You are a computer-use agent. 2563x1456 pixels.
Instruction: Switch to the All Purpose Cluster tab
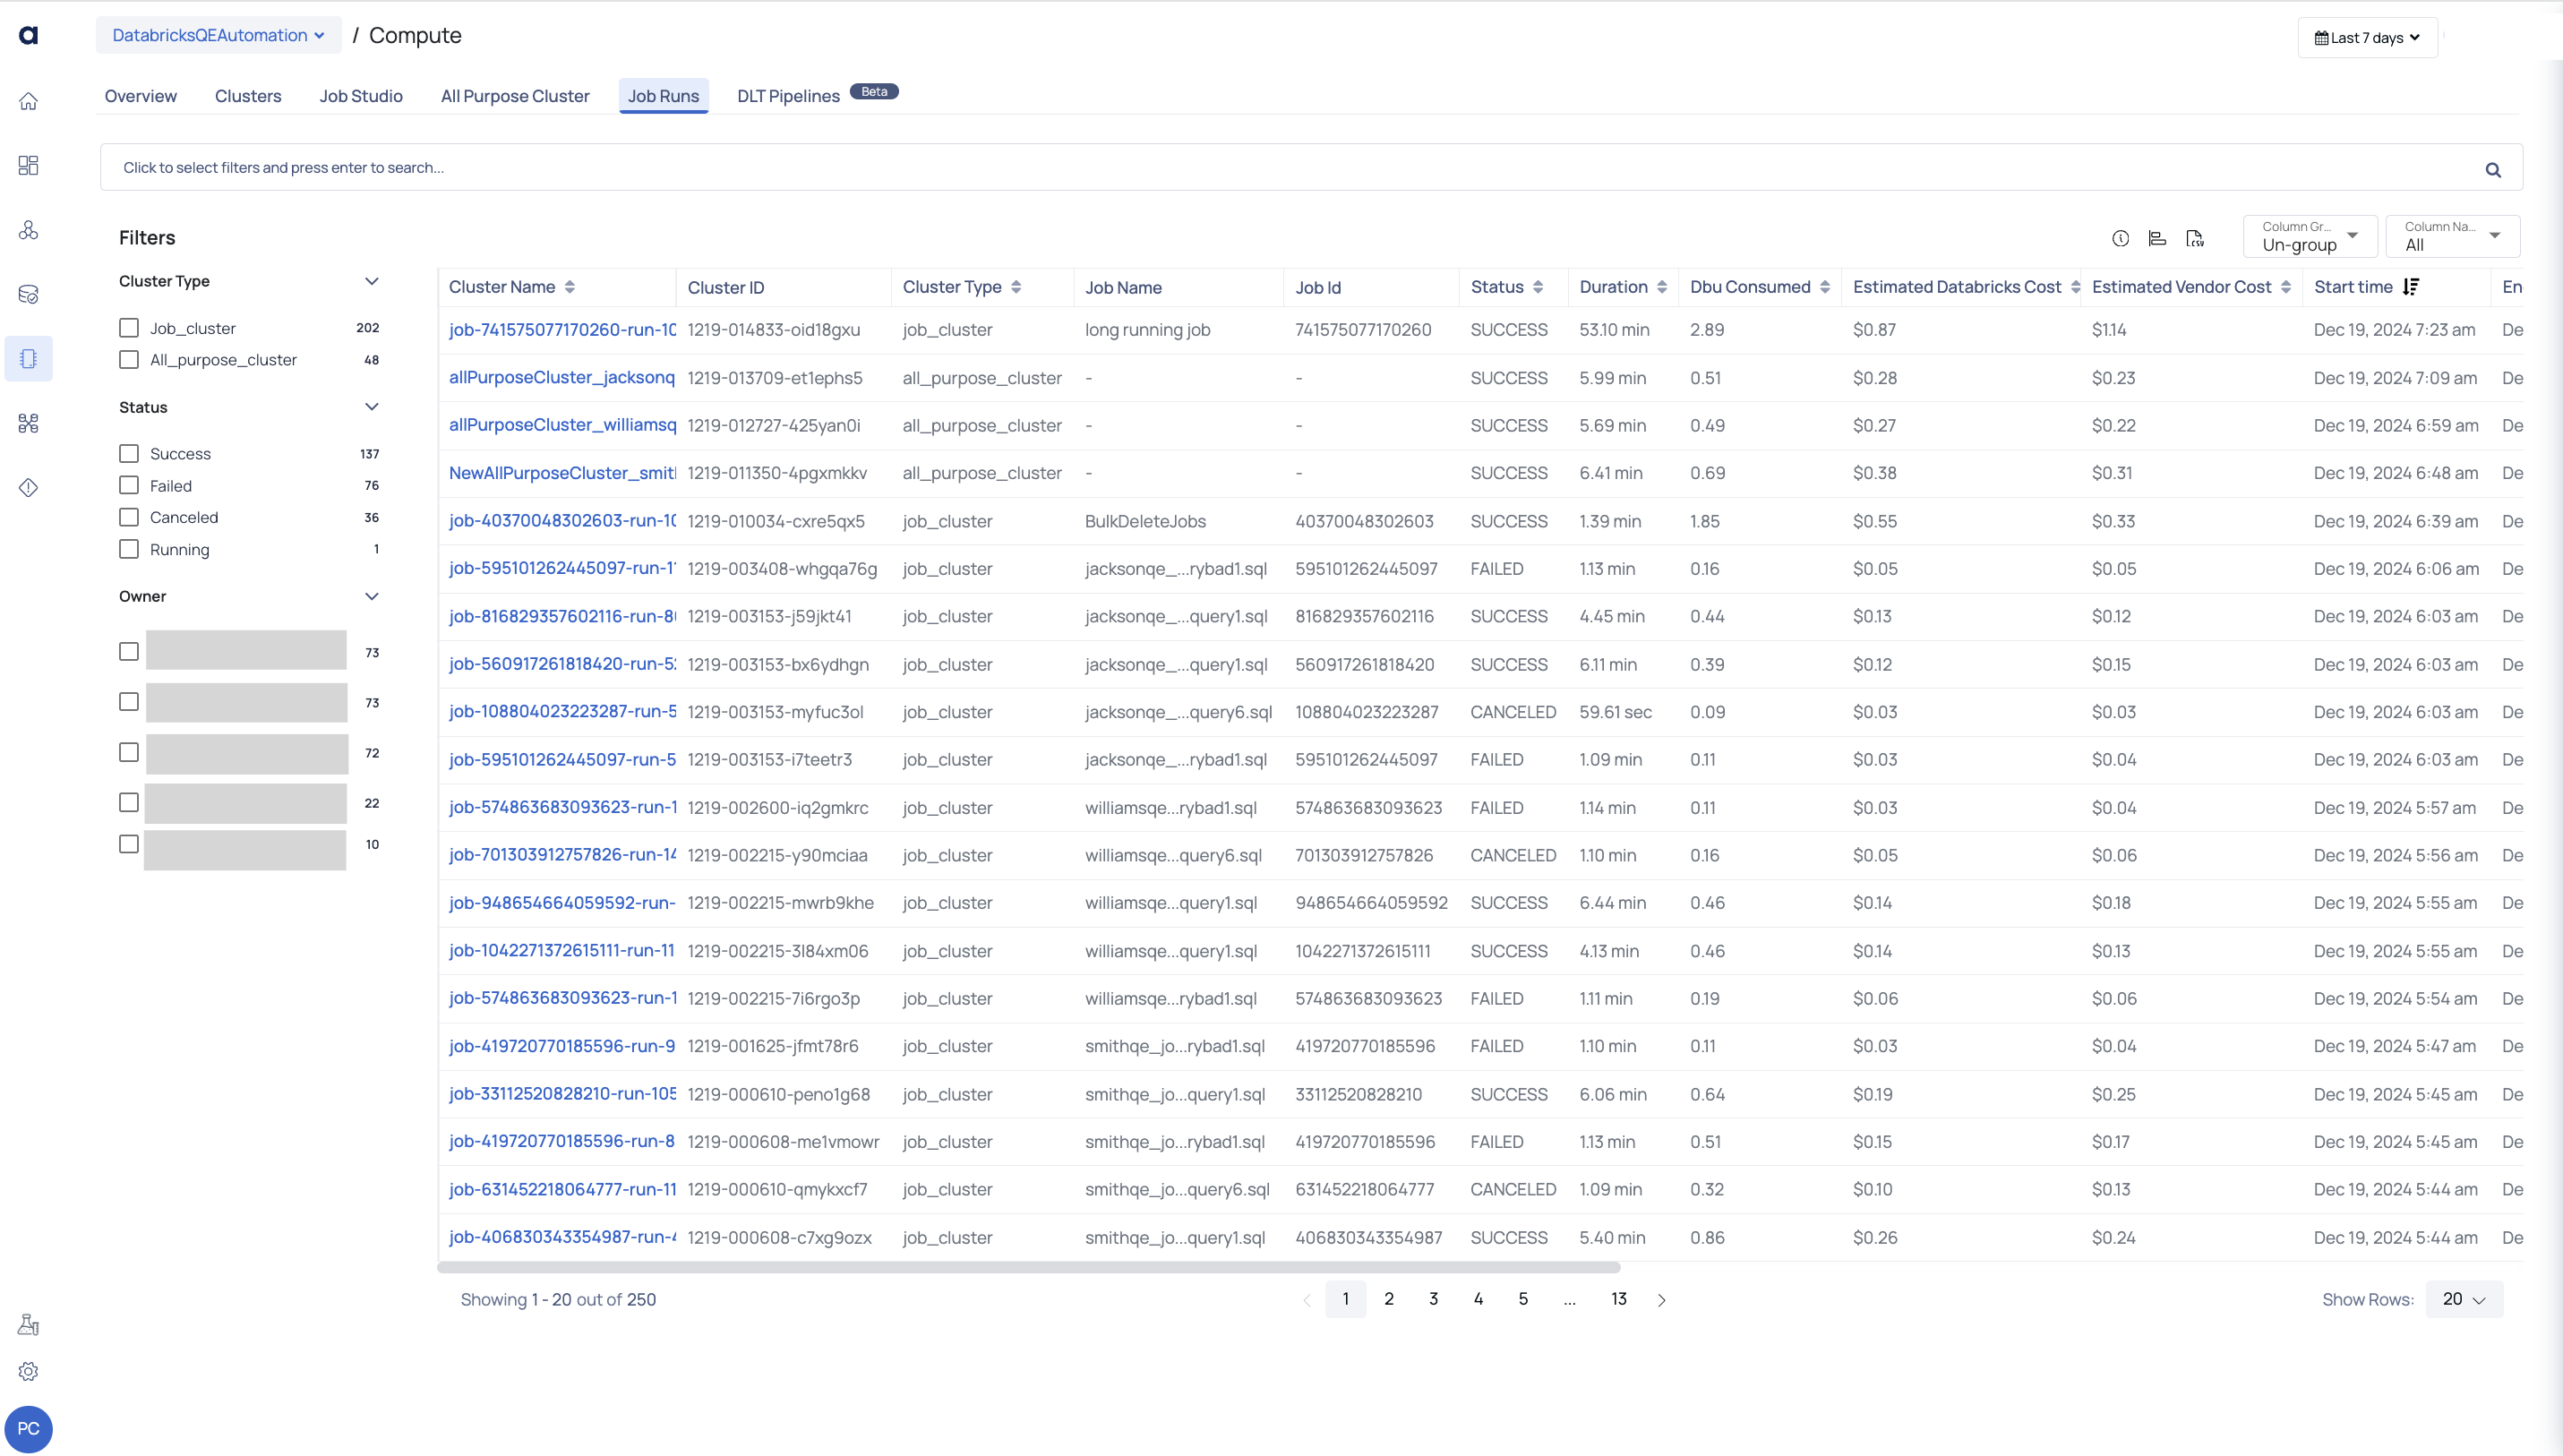click(515, 96)
